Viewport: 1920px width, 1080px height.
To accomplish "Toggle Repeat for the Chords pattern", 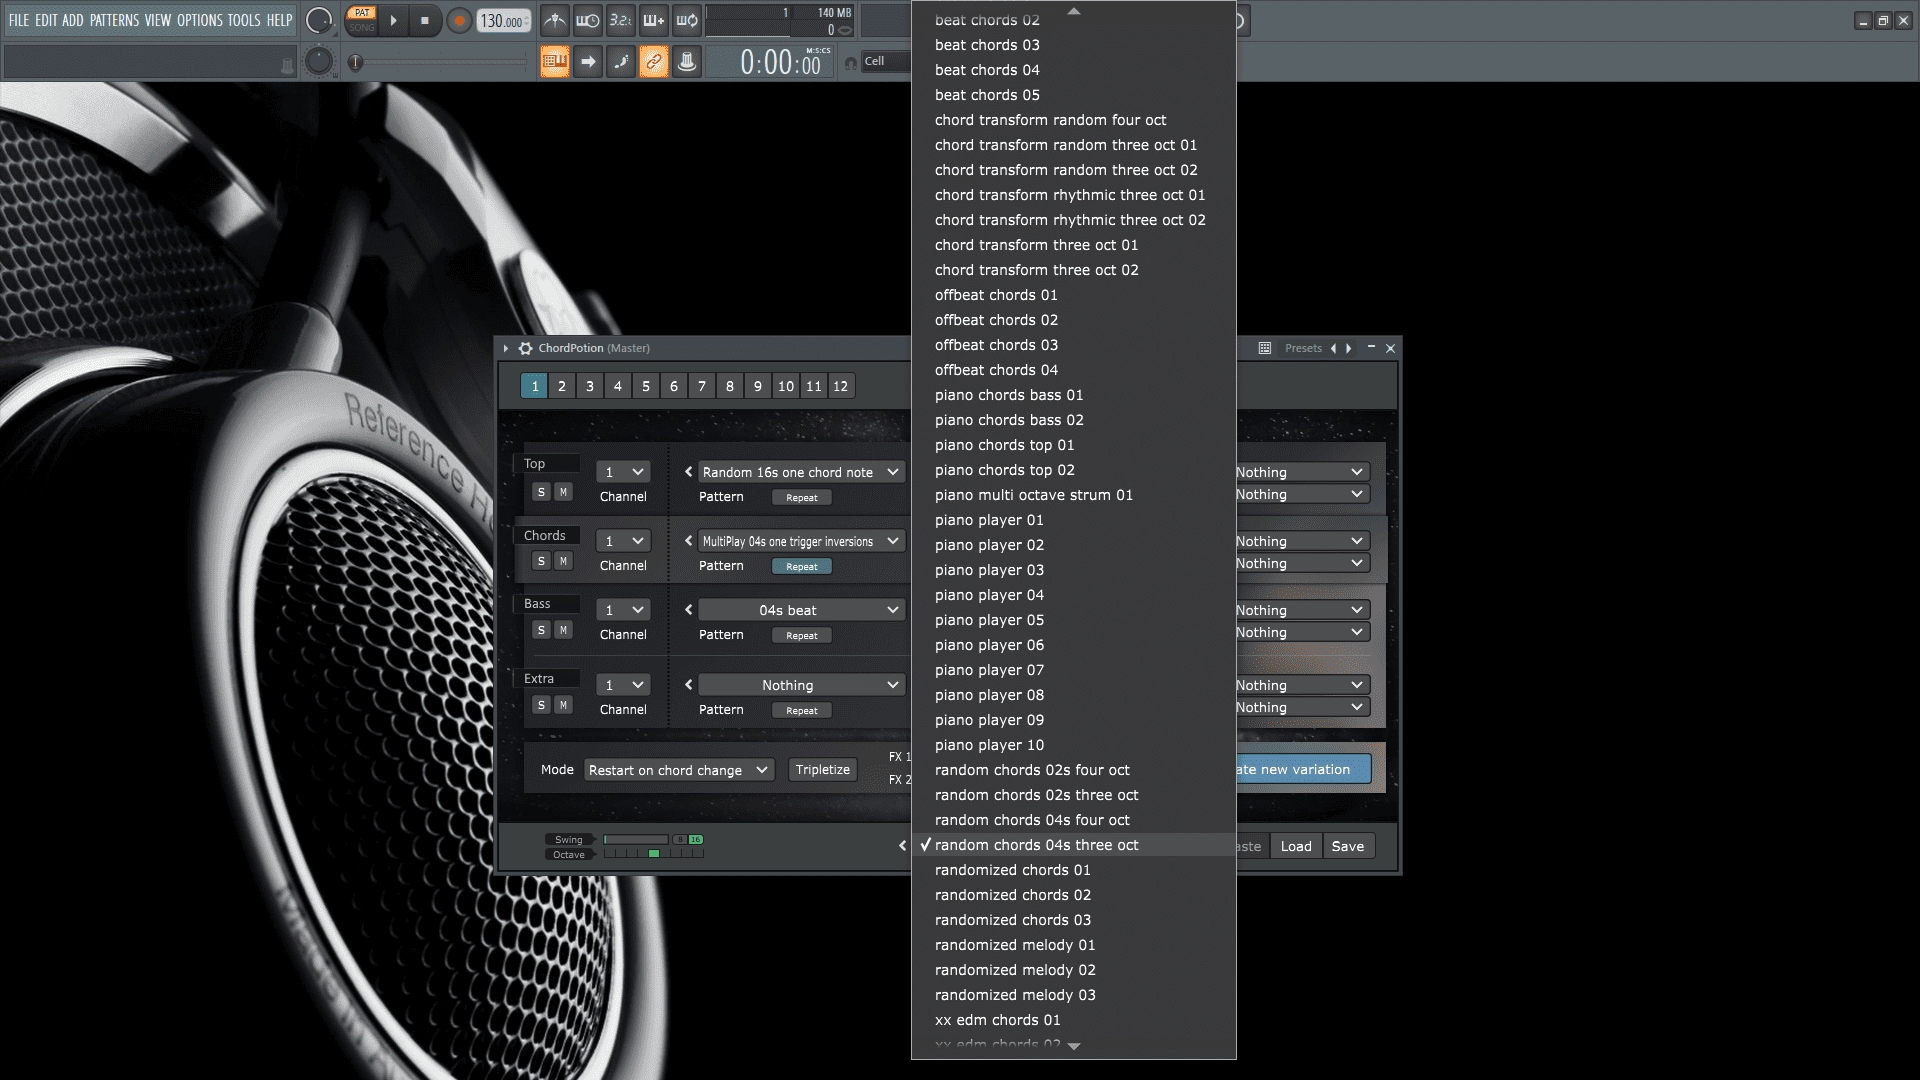I will [802, 566].
